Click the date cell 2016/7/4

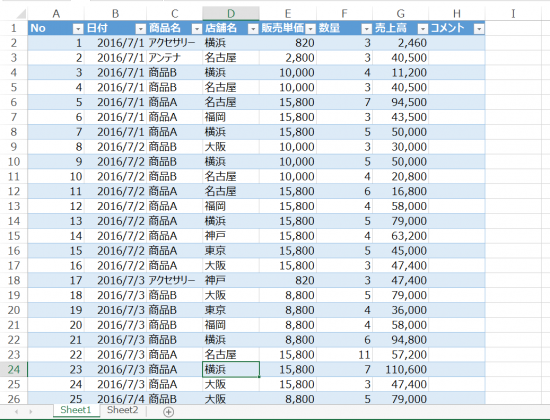(x=115, y=399)
